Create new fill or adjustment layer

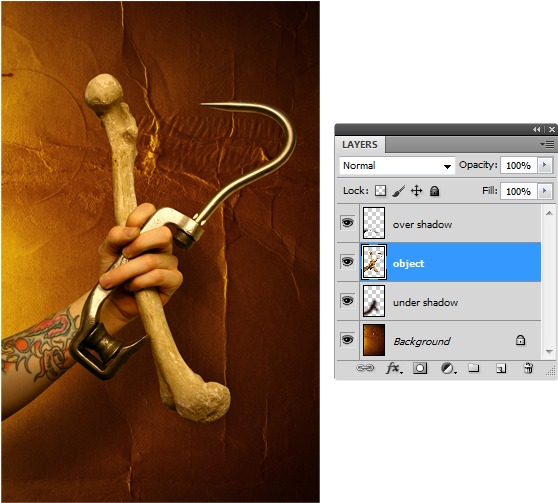pos(448,368)
